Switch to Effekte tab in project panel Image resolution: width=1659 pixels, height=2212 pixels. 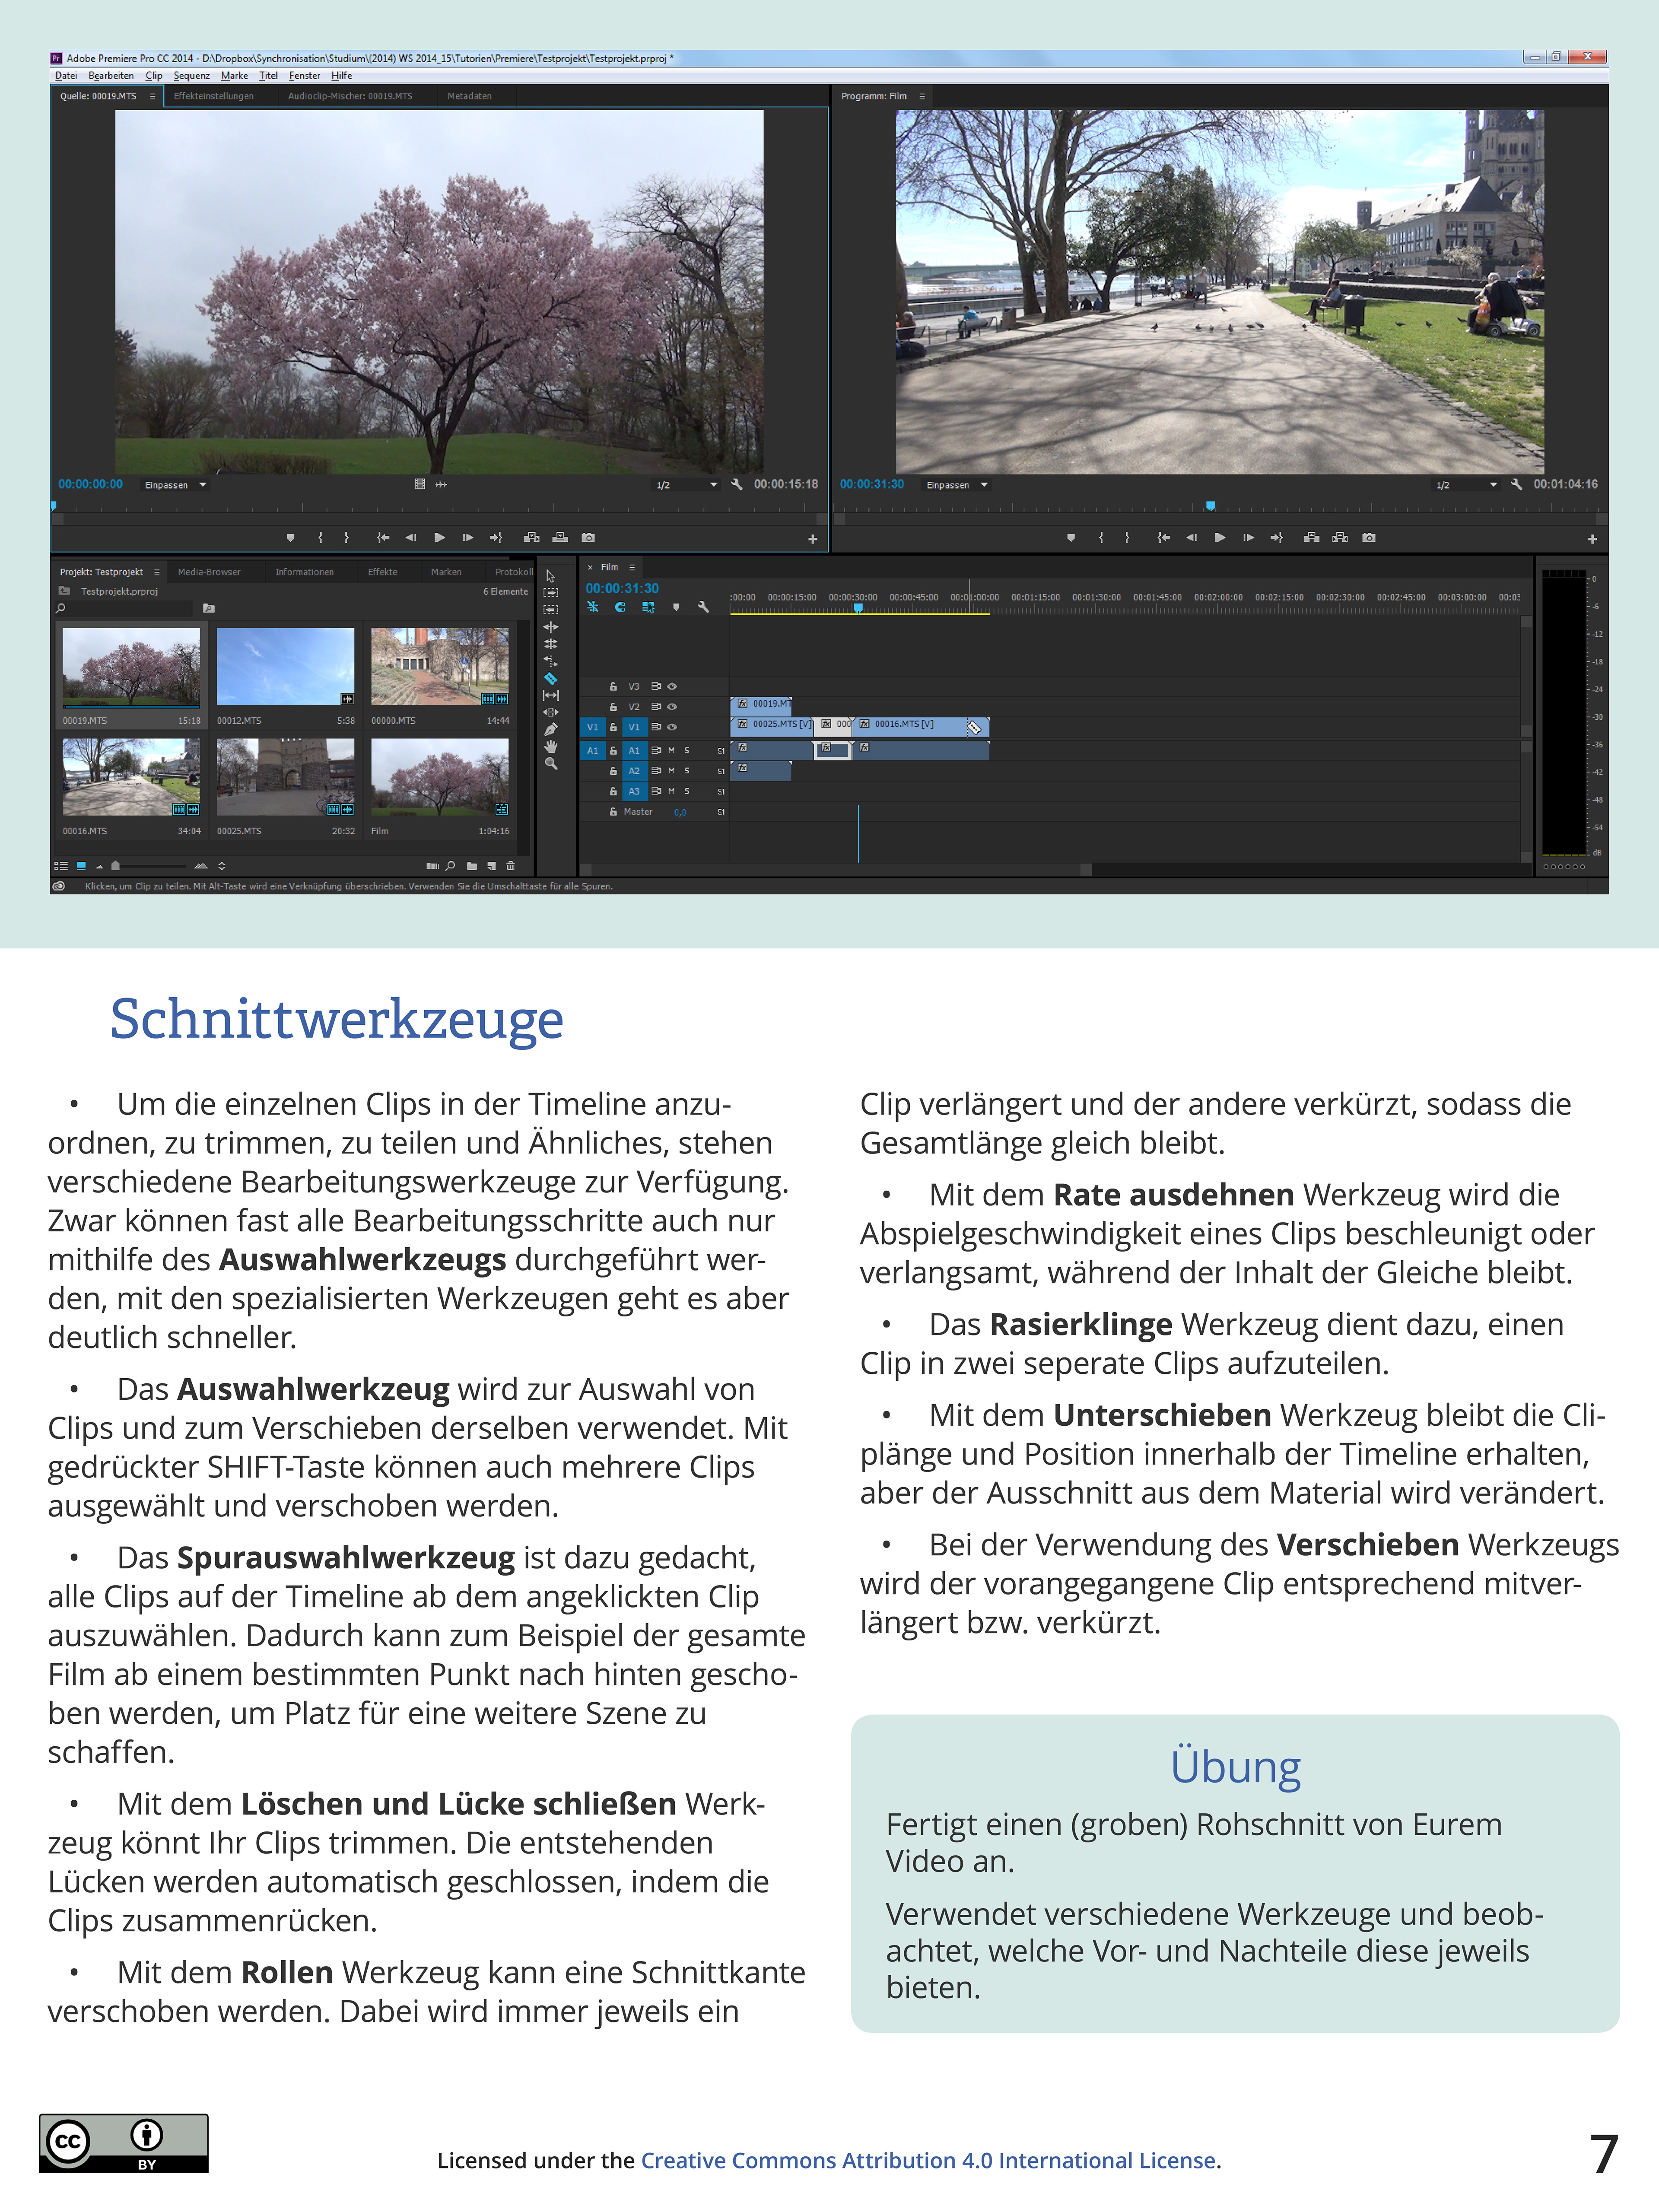coord(382,573)
